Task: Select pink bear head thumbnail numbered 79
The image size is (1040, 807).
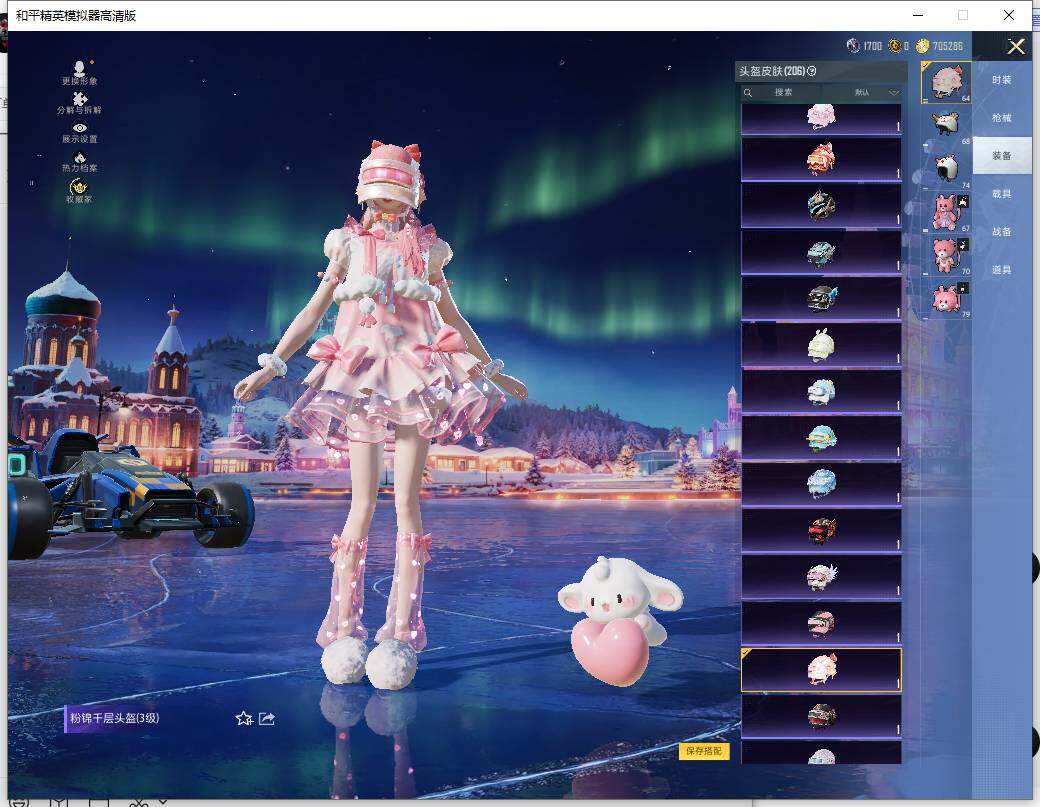Action: 946,298
